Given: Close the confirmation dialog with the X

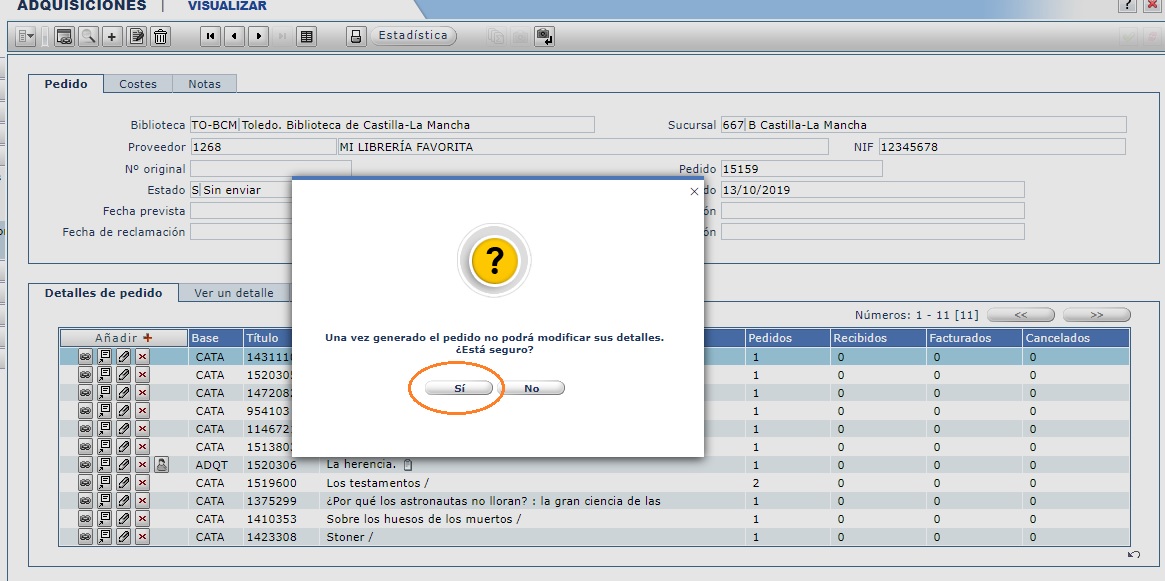Looking at the screenshot, I should [x=694, y=191].
